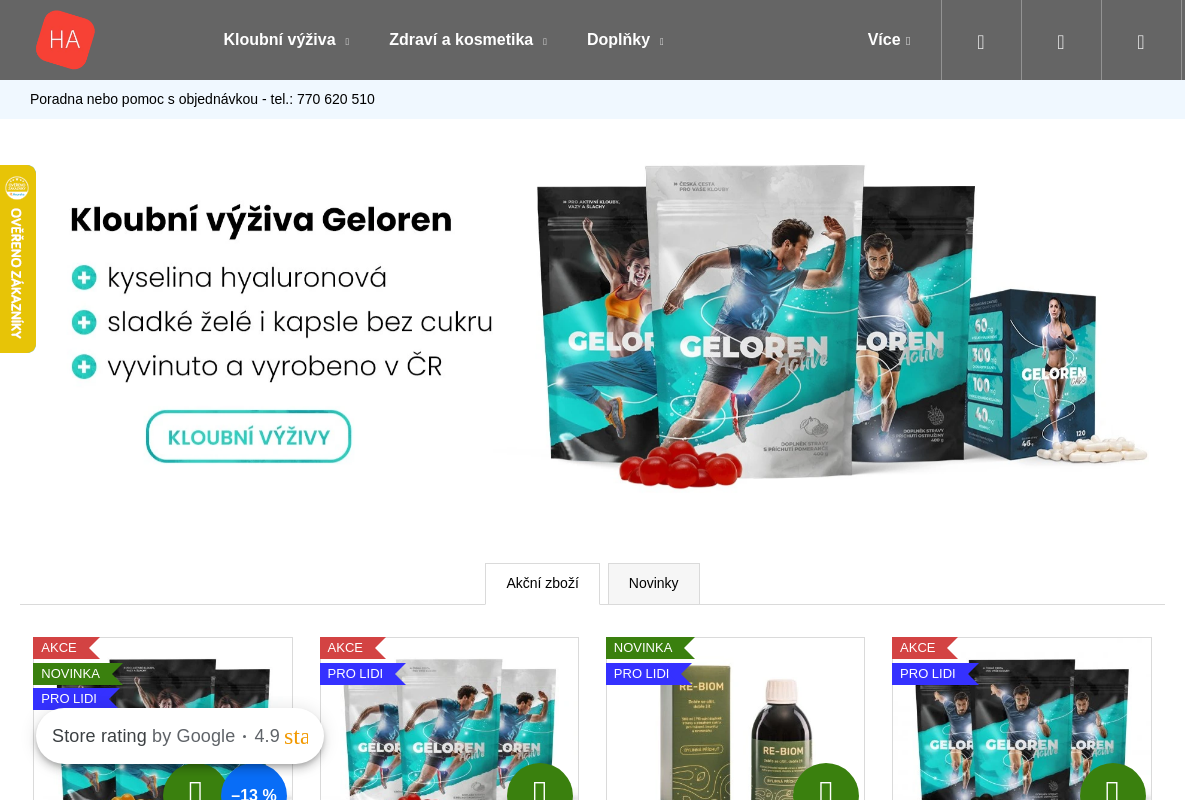The height and width of the screenshot is (800, 1200).
Task: Click the blue −13 % discount badge
Action: (254, 785)
